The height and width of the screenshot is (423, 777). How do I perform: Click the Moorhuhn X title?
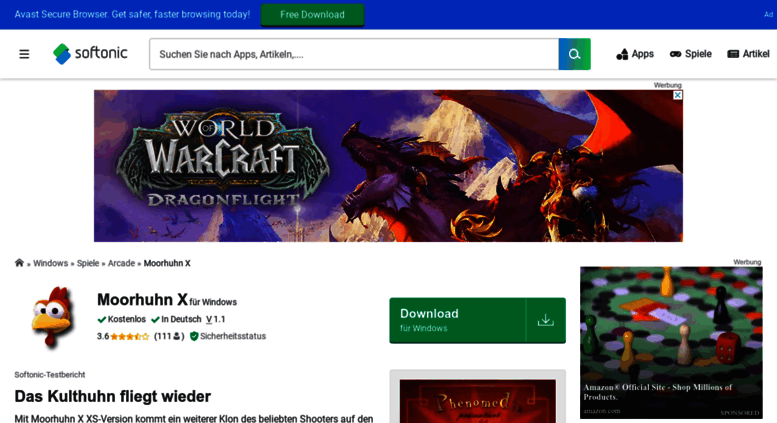(x=142, y=300)
